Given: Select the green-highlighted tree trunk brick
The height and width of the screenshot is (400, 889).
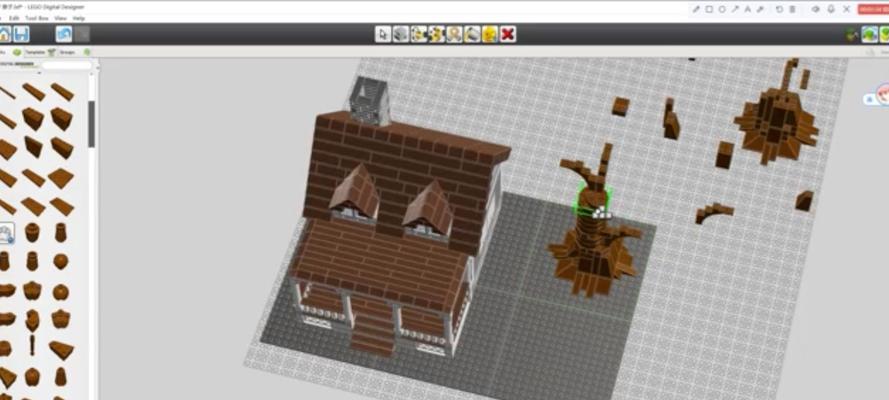Looking at the screenshot, I should tap(591, 200).
